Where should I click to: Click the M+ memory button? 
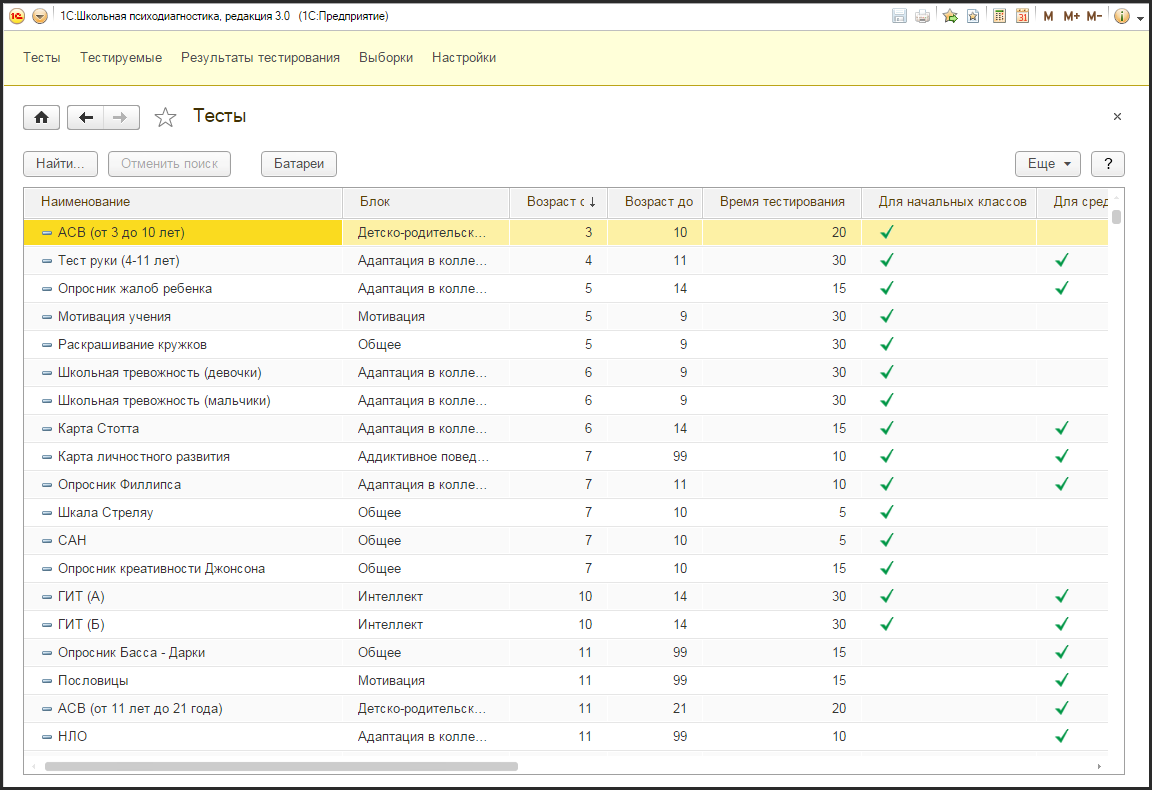tap(1071, 16)
